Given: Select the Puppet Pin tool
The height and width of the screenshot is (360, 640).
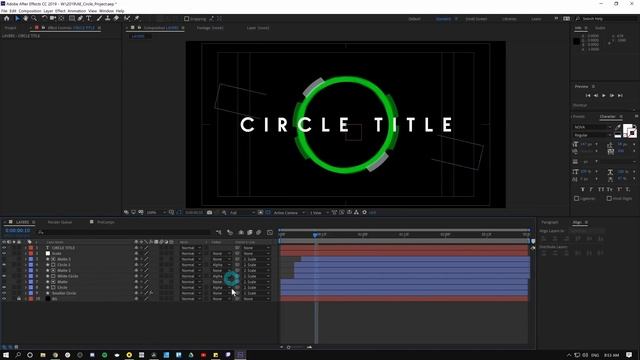Looking at the screenshot, I should click(137, 18).
